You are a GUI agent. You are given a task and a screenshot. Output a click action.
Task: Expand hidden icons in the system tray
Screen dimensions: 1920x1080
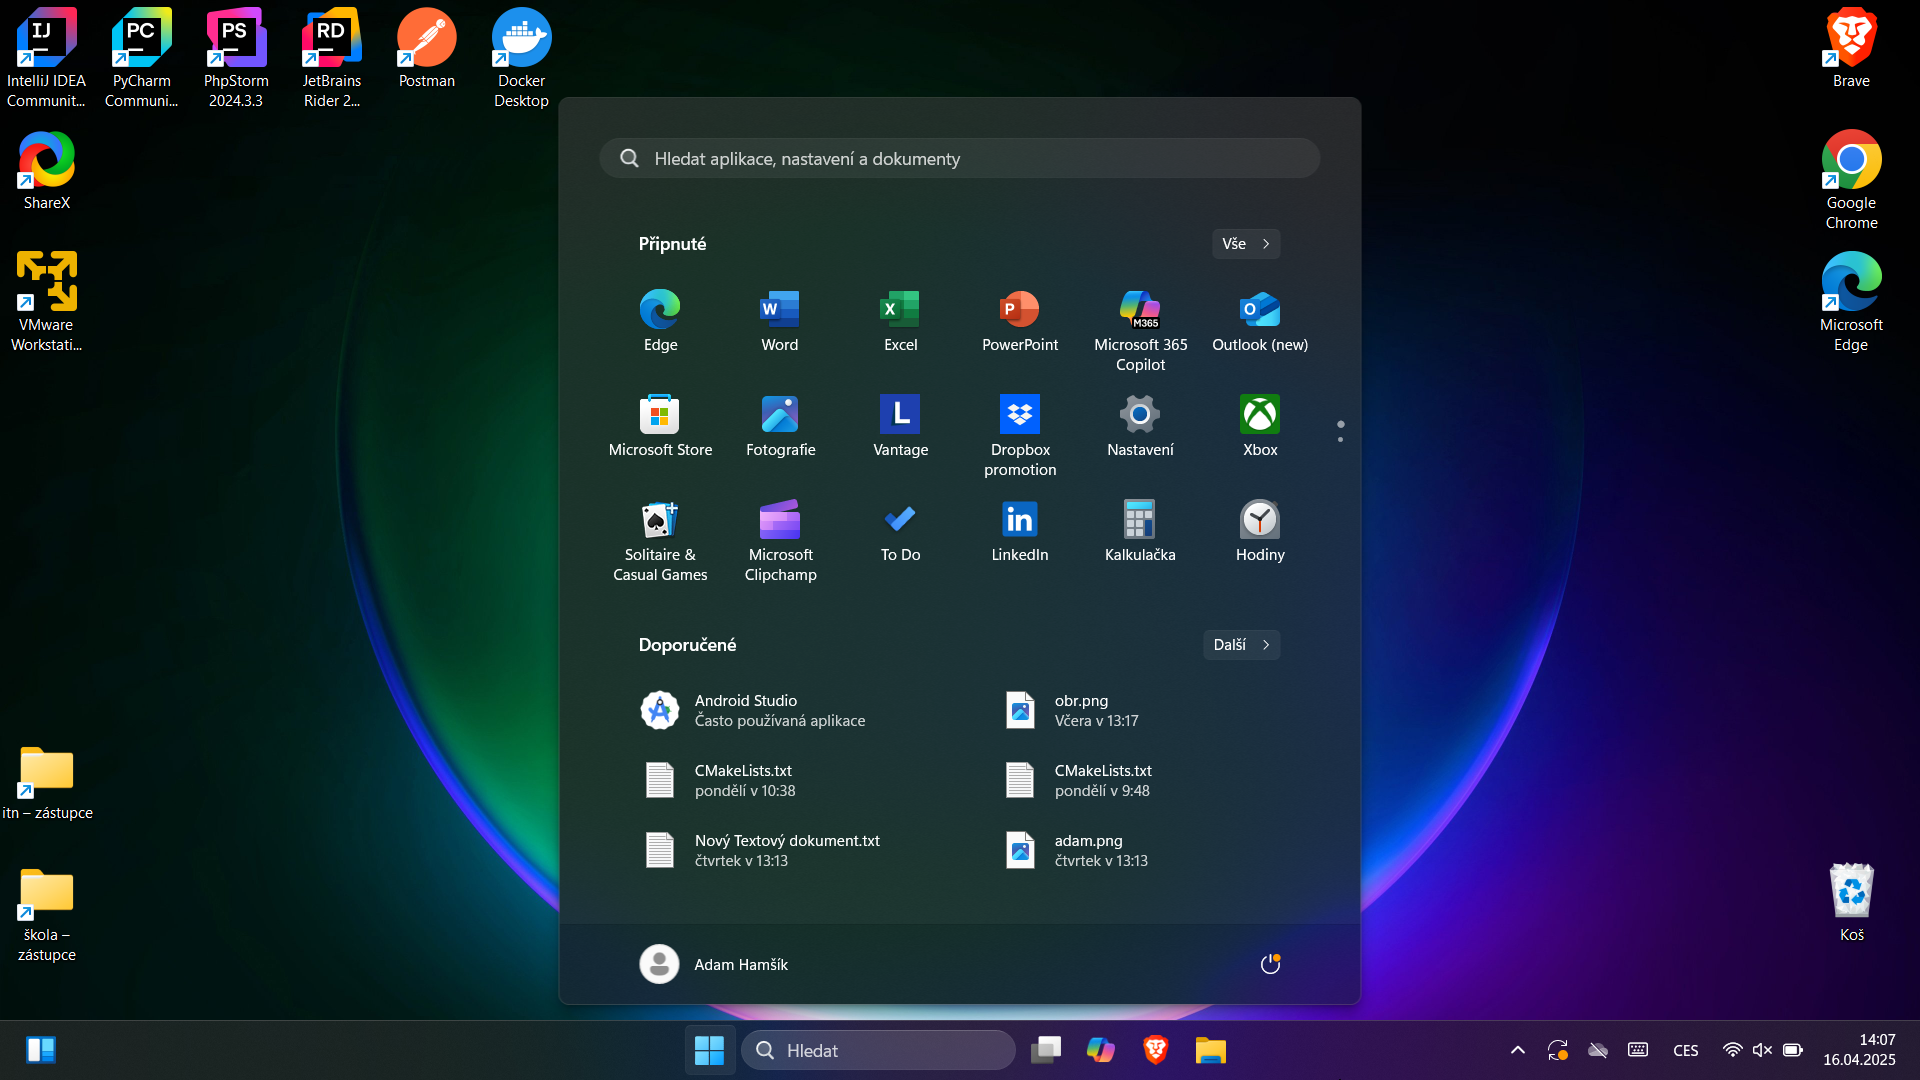[x=1517, y=1050]
